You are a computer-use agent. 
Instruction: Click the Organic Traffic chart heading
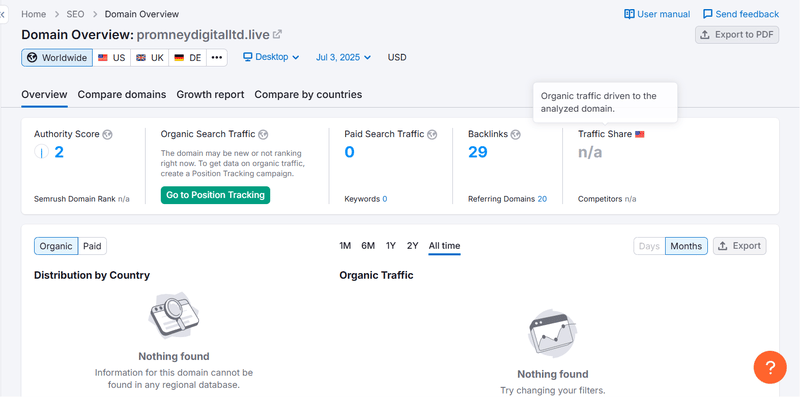pyautogui.click(x=377, y=276)
